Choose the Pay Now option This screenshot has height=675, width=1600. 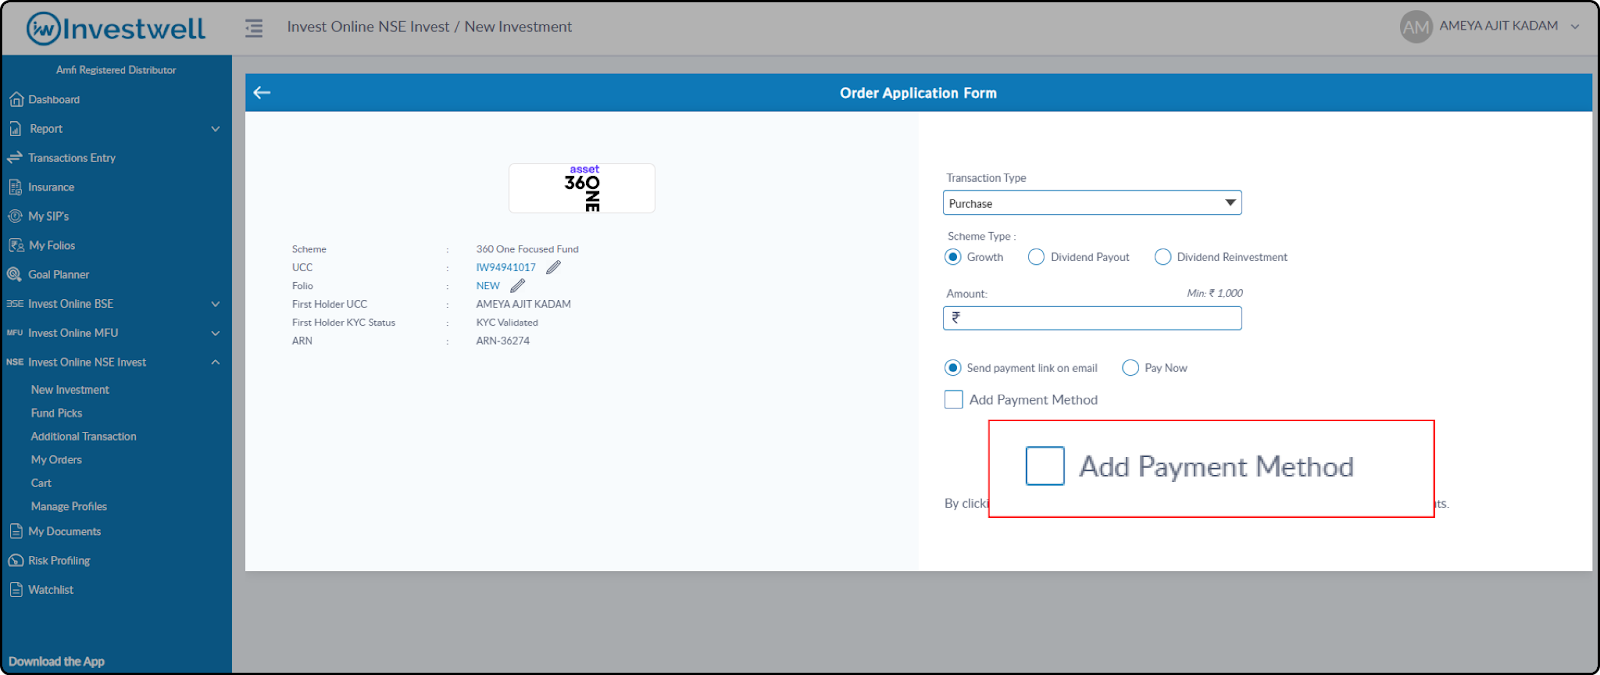click(1131, 368)
